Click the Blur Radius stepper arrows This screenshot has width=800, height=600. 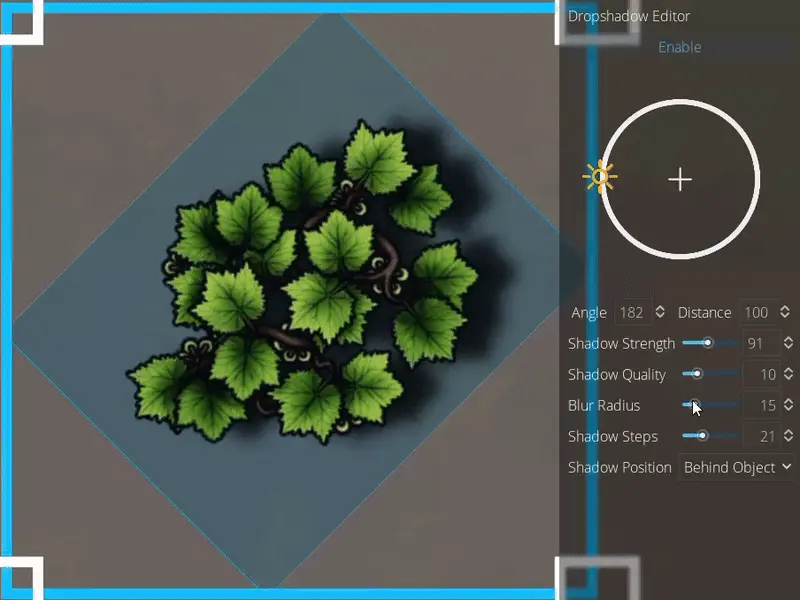pos(789,406)
